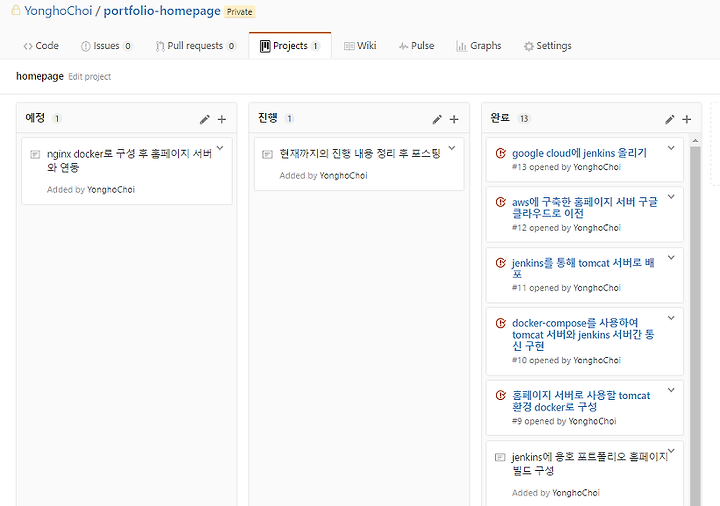Screen dimensions: 720x506
Task: Switch to the Code tab
Action: pyautogui.click(x=41, y=46)
